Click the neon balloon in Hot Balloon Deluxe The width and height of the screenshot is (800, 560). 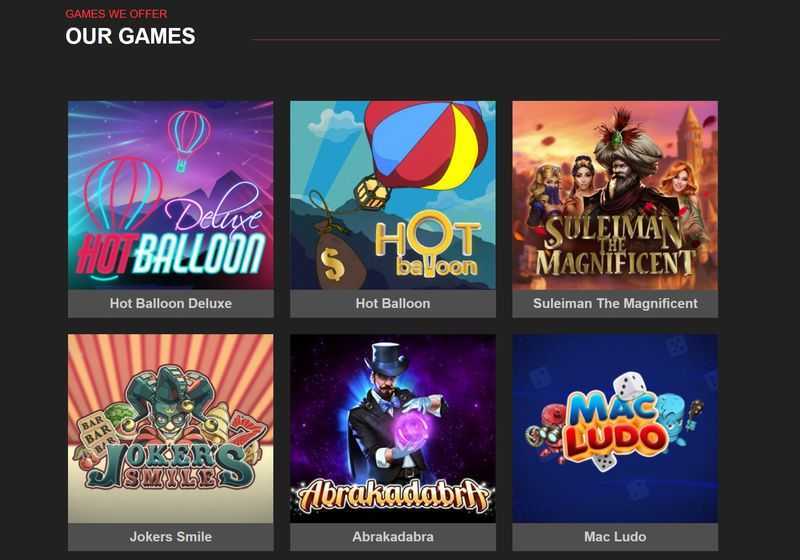click(121, 196)
